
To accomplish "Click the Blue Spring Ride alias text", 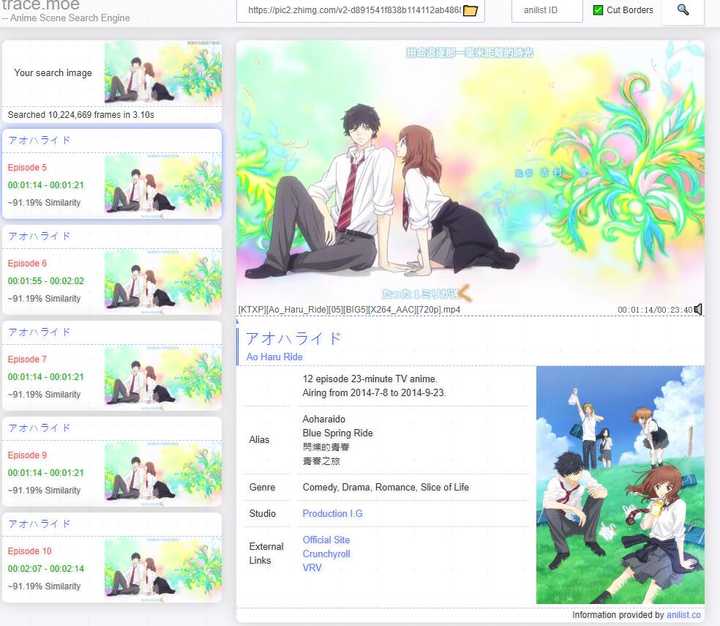I will coord(338,433).
